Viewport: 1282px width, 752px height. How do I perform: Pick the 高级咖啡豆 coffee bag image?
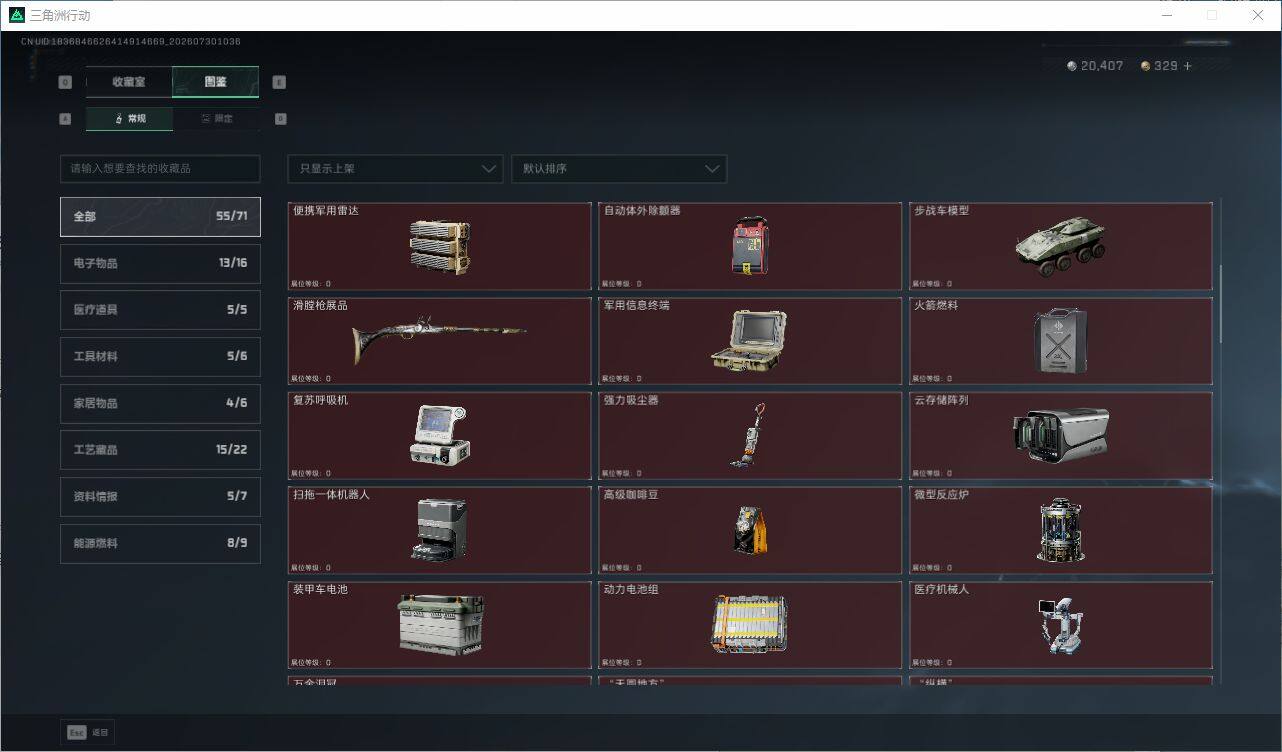pyautogui.click(x=750, y=529)
